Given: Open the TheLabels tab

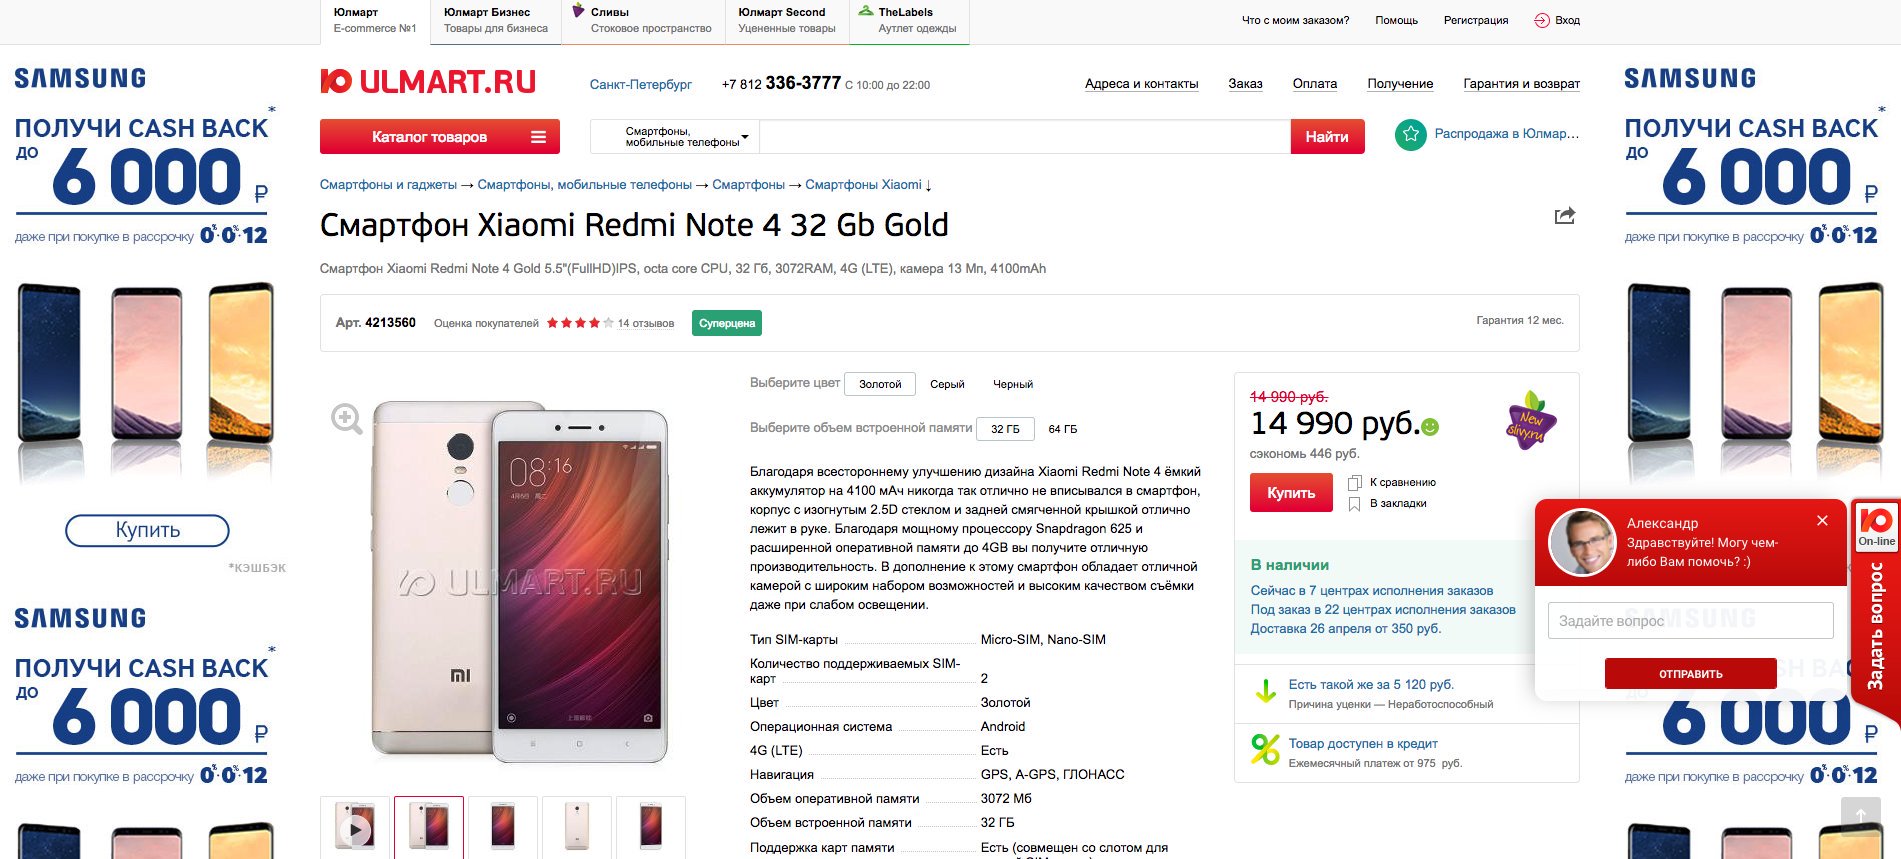Looking at the screenshot, I should [909, 20].
